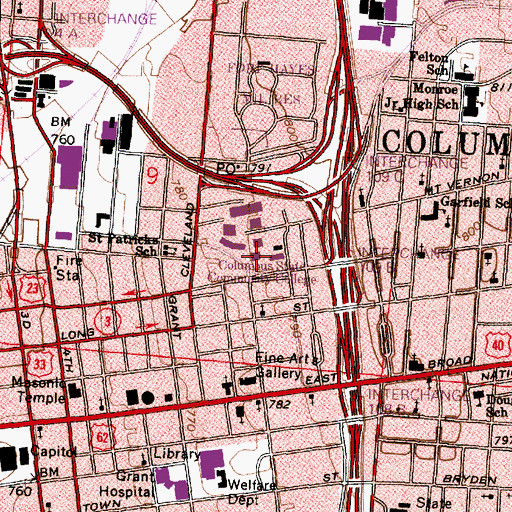
Task: Click the US 40 highway shield
Action: tap(498, 346)
